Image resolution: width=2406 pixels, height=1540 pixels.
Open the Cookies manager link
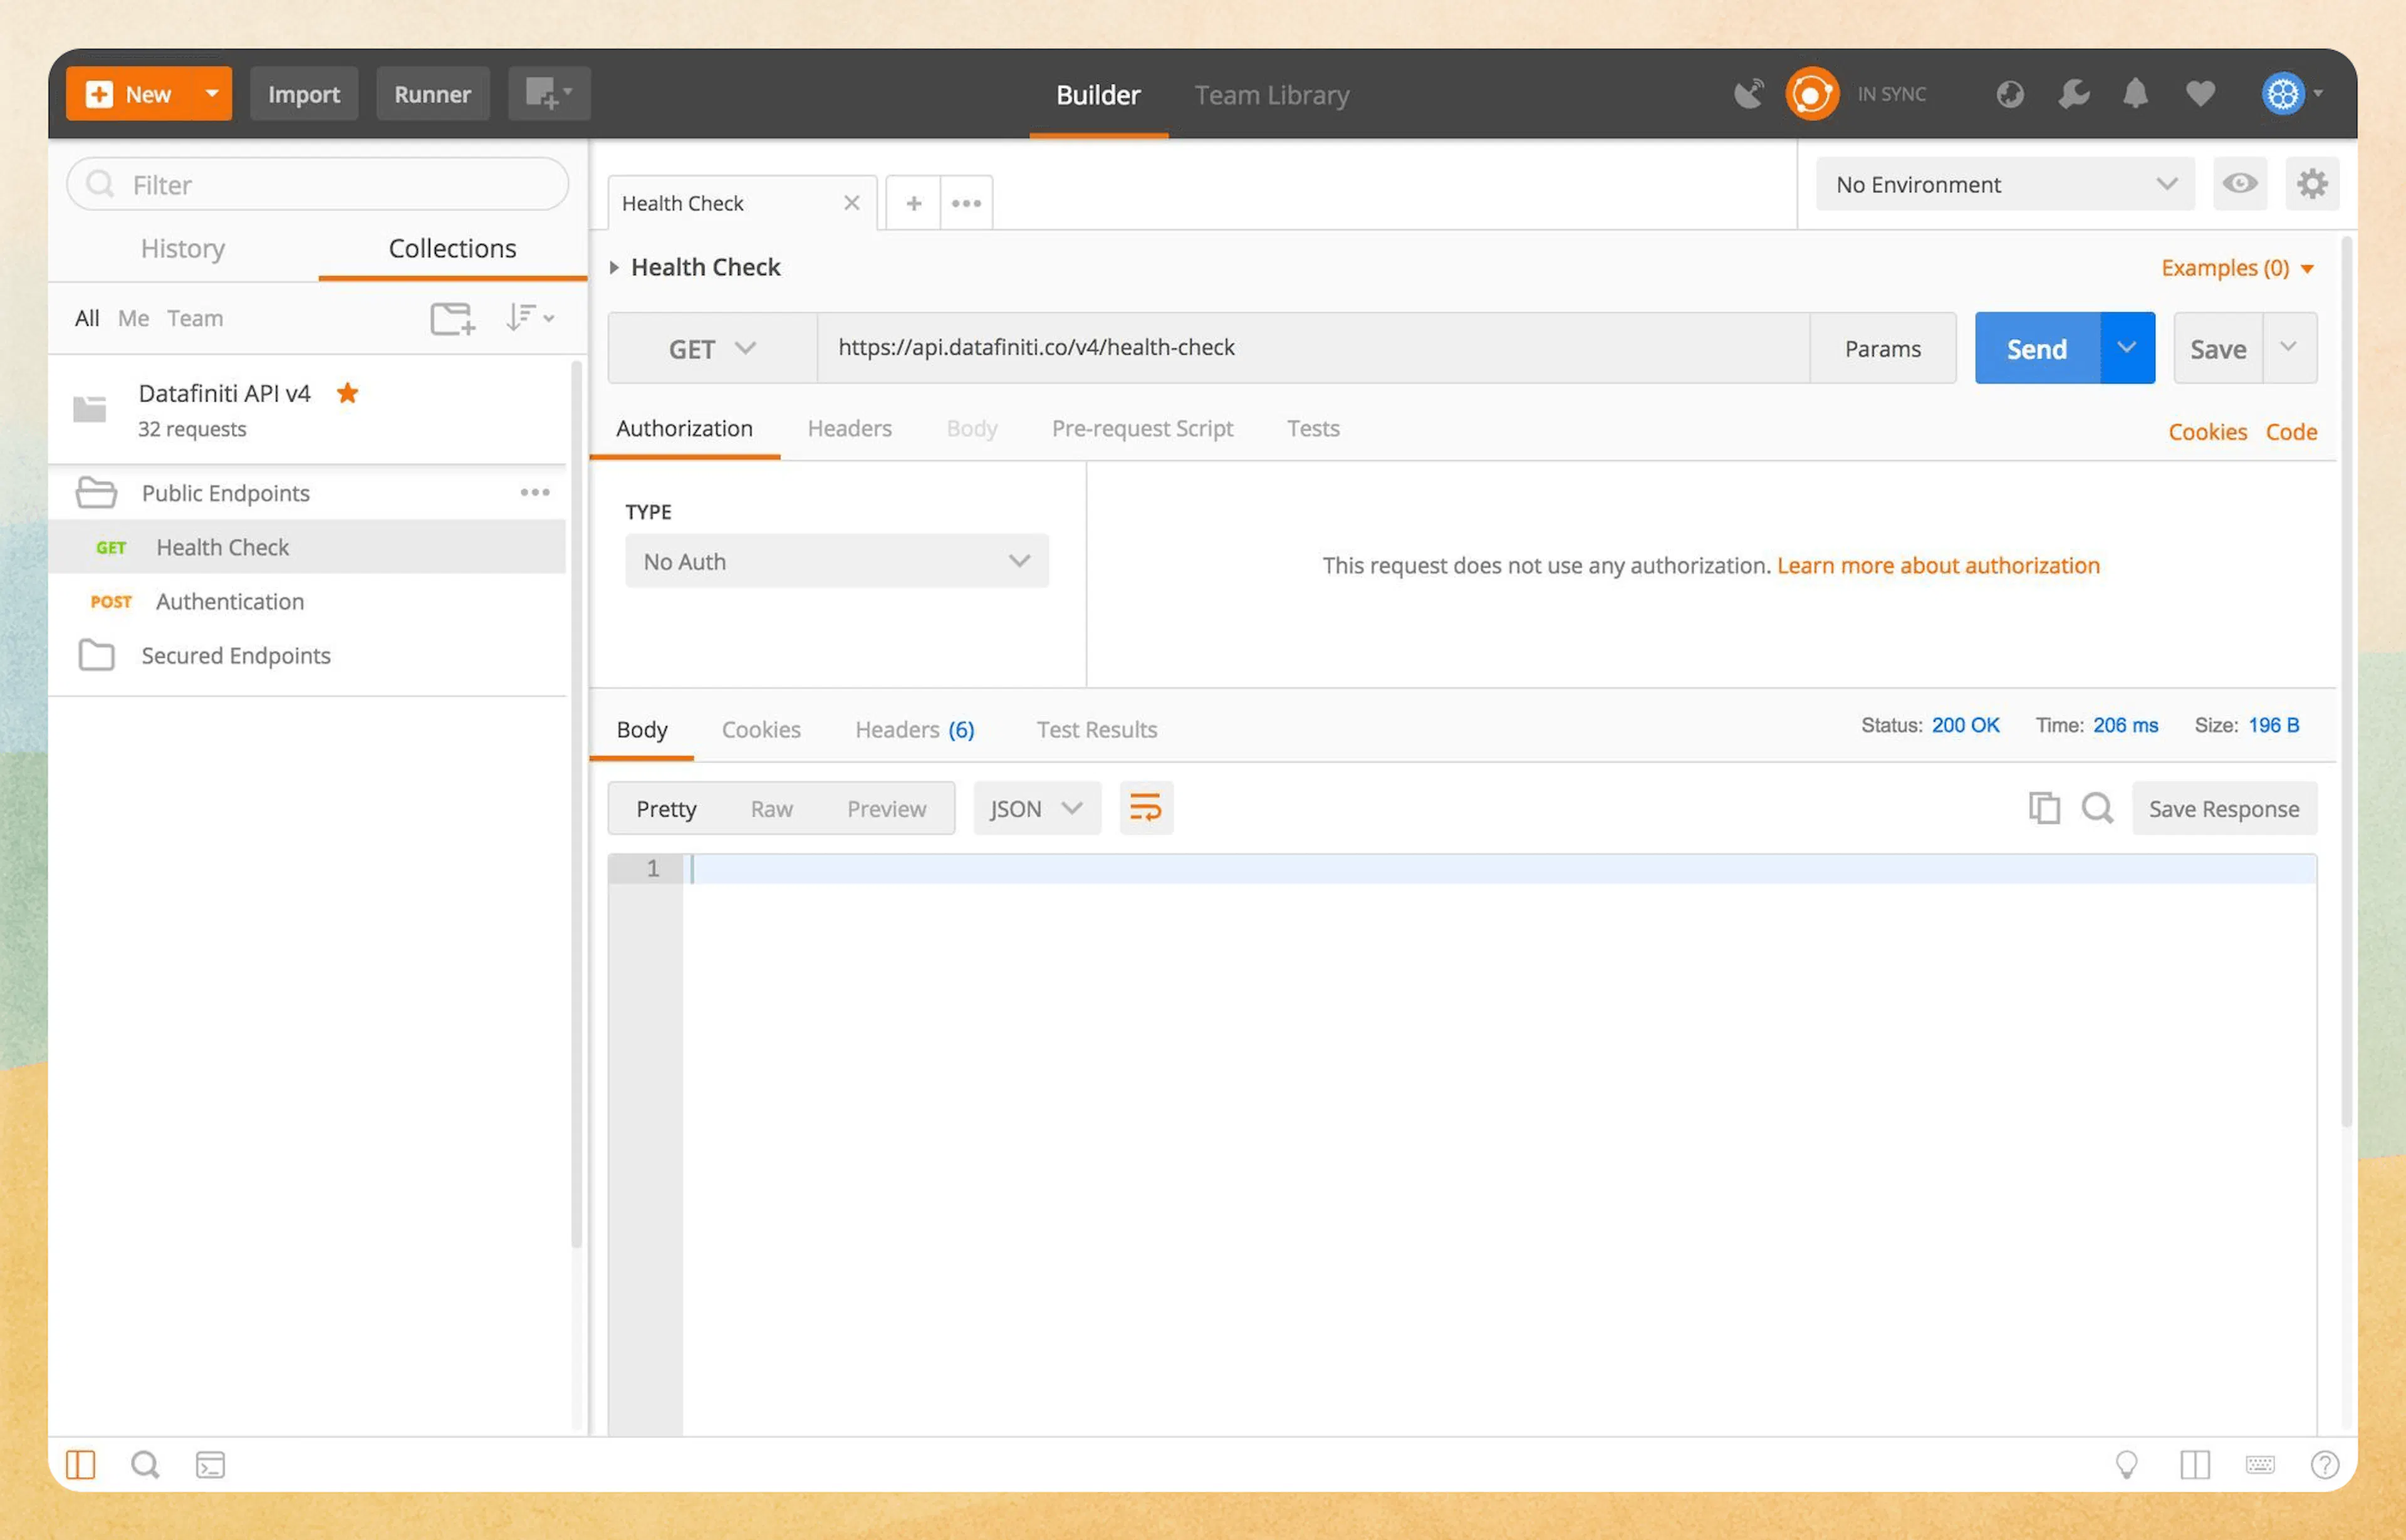coord(2207,431)
